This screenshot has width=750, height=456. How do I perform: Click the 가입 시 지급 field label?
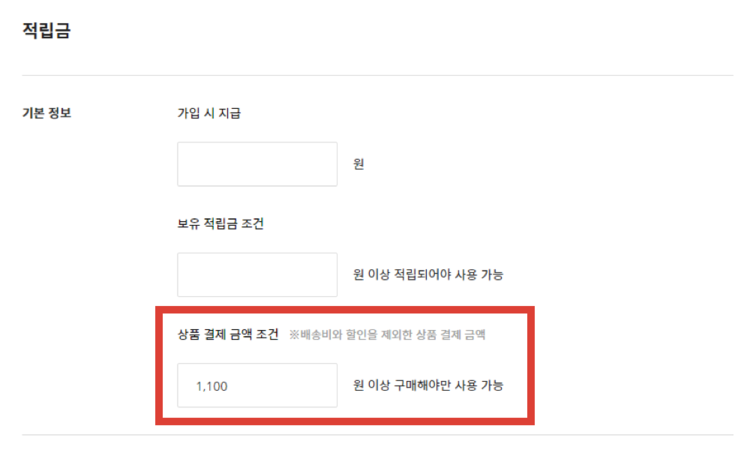209,113
